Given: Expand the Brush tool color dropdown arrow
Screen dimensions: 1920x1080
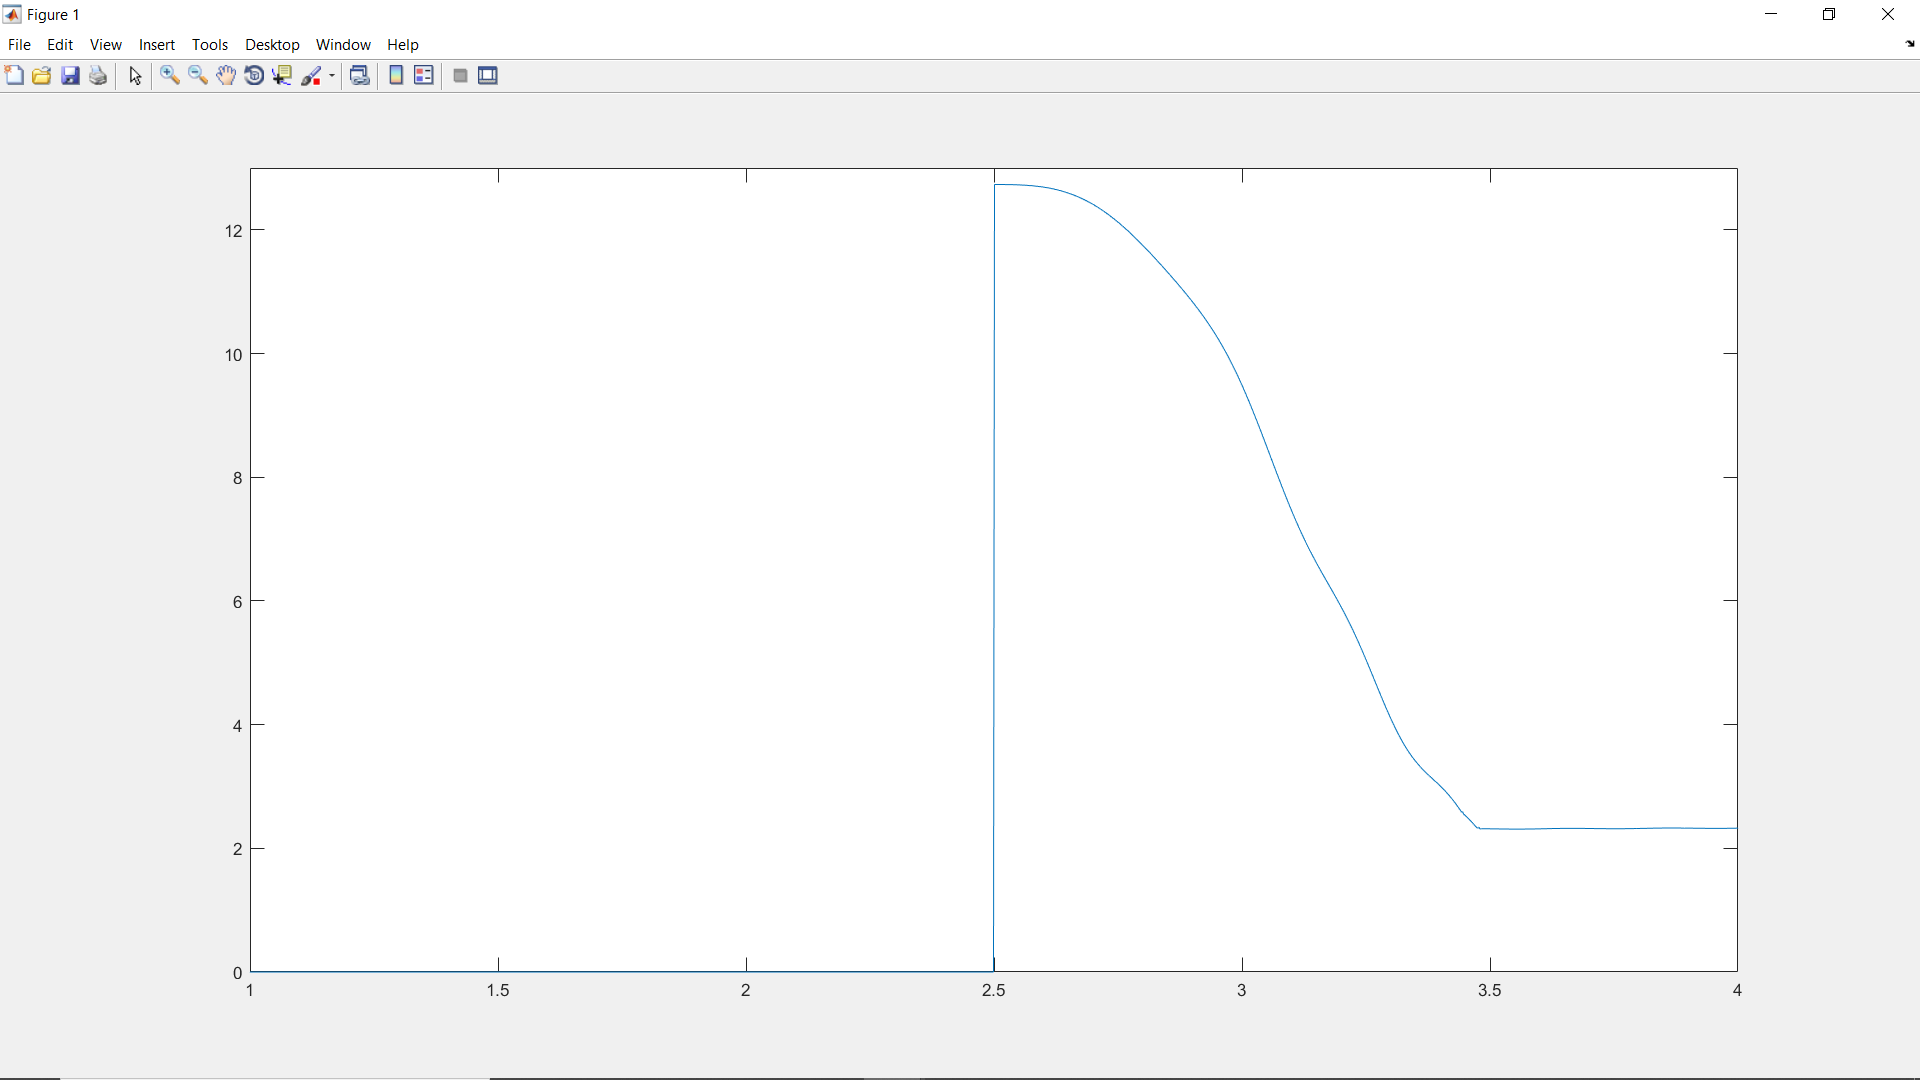Looking at the screenshot, I should (x=332, y=76).
